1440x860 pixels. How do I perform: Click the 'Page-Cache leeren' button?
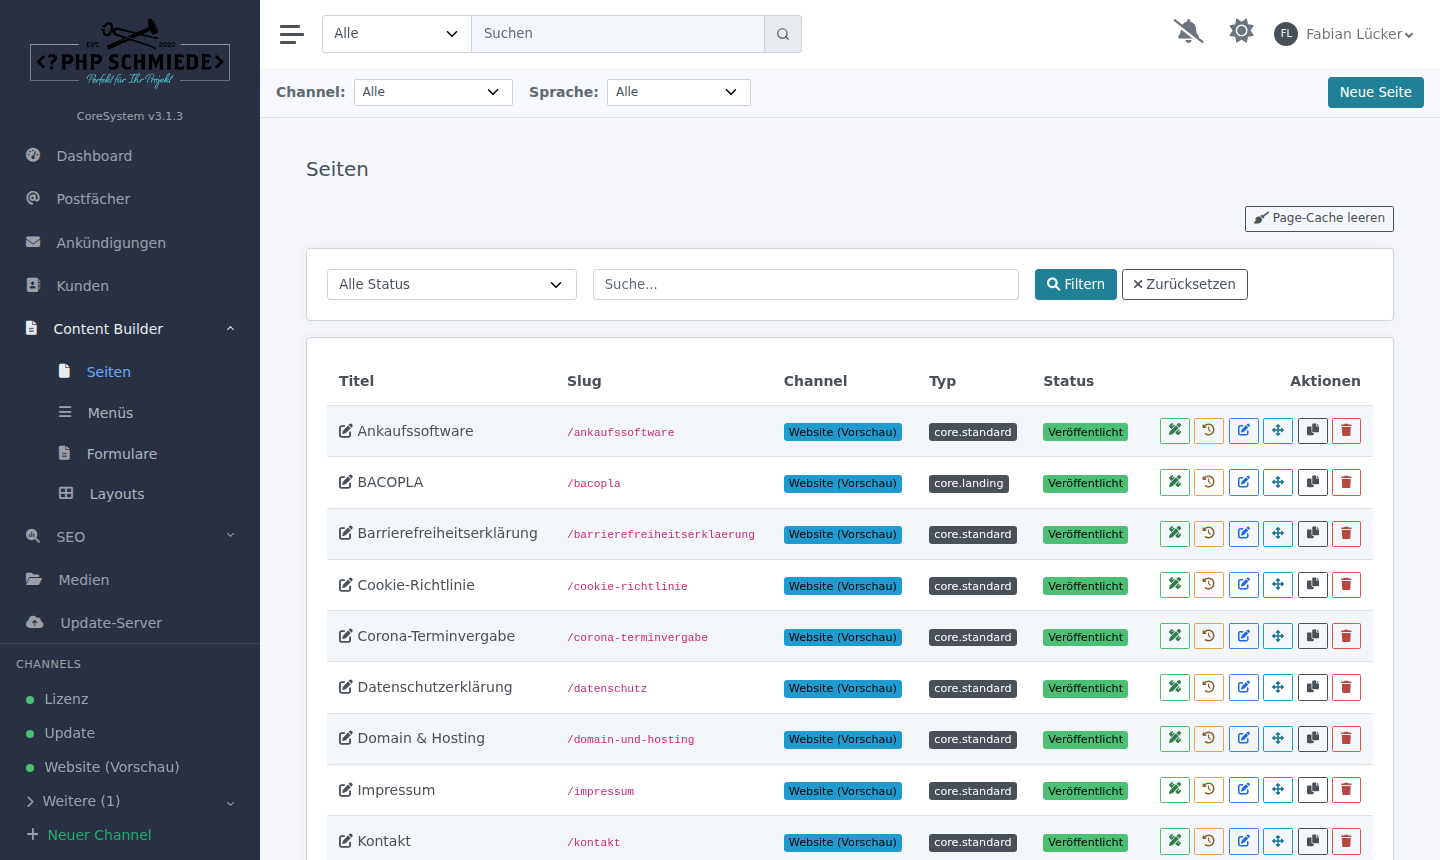click(x=1319, y=218)
